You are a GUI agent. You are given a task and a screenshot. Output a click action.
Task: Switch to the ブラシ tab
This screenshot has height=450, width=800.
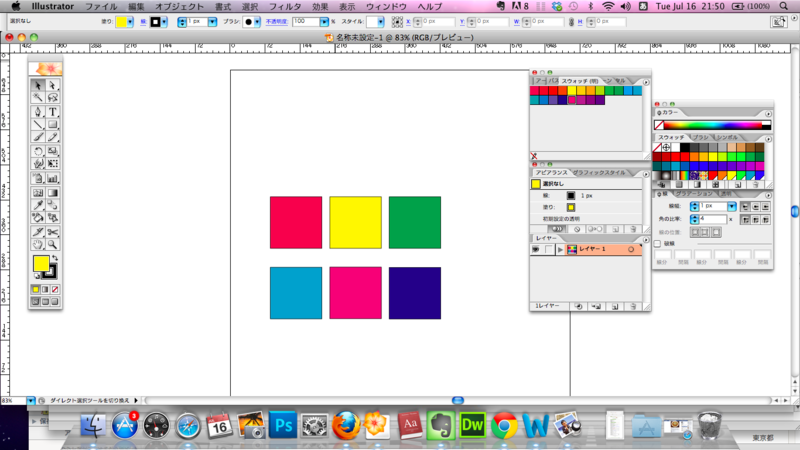tap(701, 137)
